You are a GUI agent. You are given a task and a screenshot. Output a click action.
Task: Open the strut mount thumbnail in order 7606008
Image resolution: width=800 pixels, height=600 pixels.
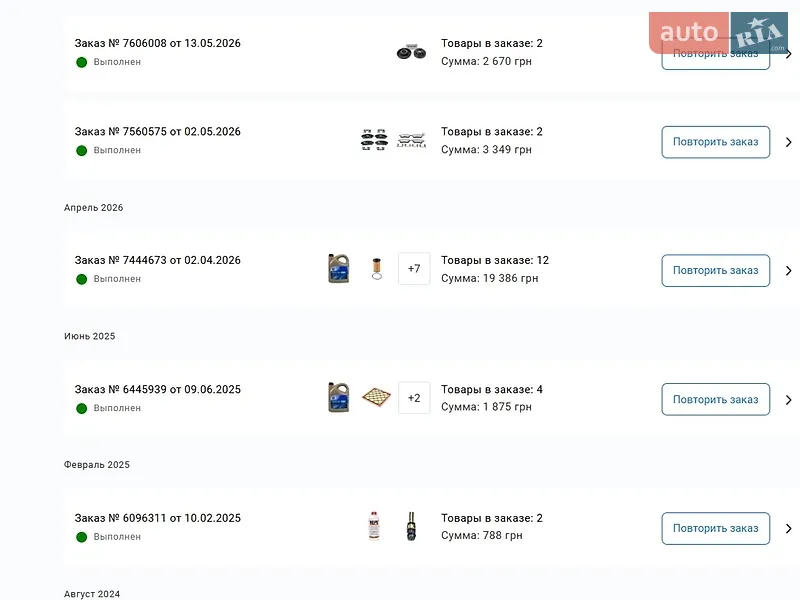[411, 52]
